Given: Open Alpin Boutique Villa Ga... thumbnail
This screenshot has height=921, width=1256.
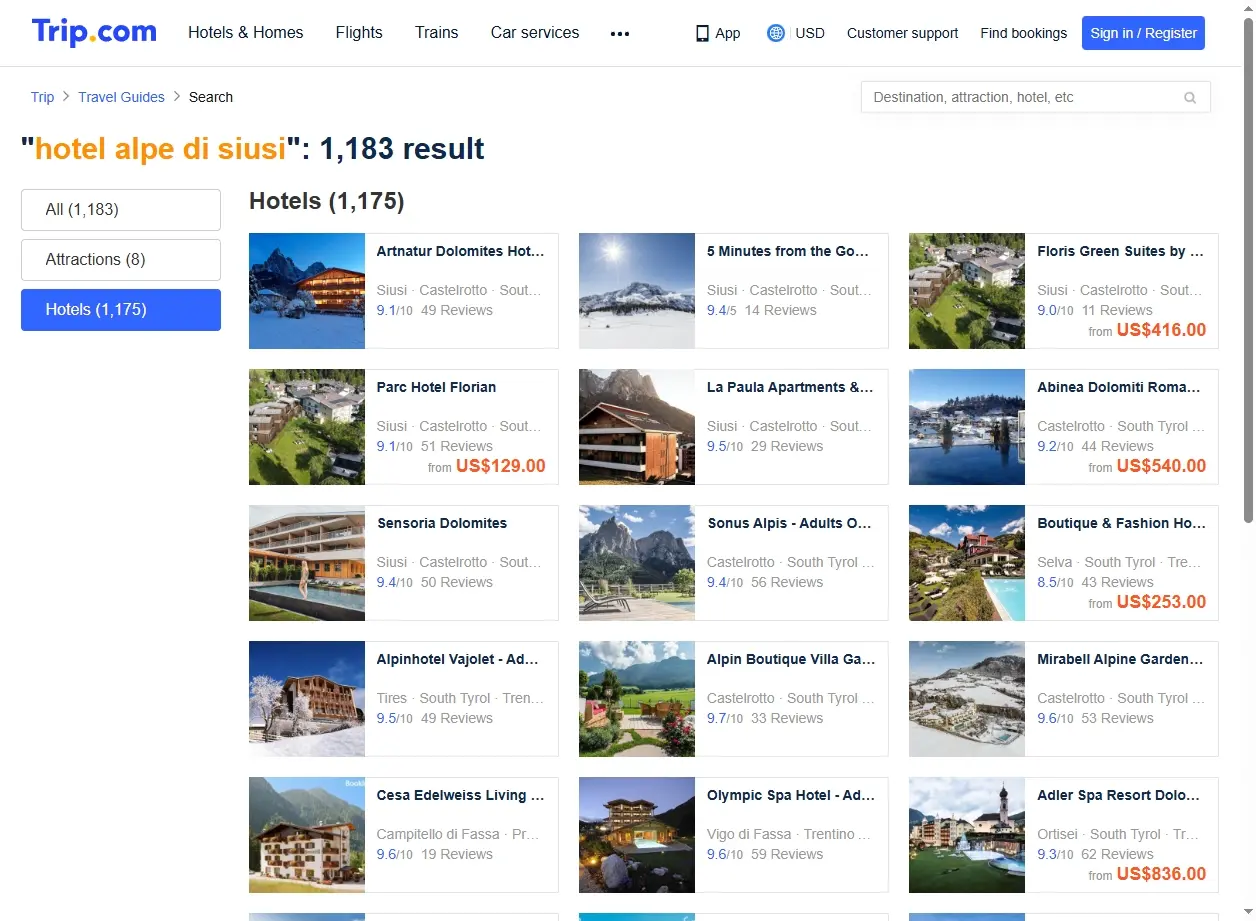Looking at the screenshot, I should [x=637, y=699].
